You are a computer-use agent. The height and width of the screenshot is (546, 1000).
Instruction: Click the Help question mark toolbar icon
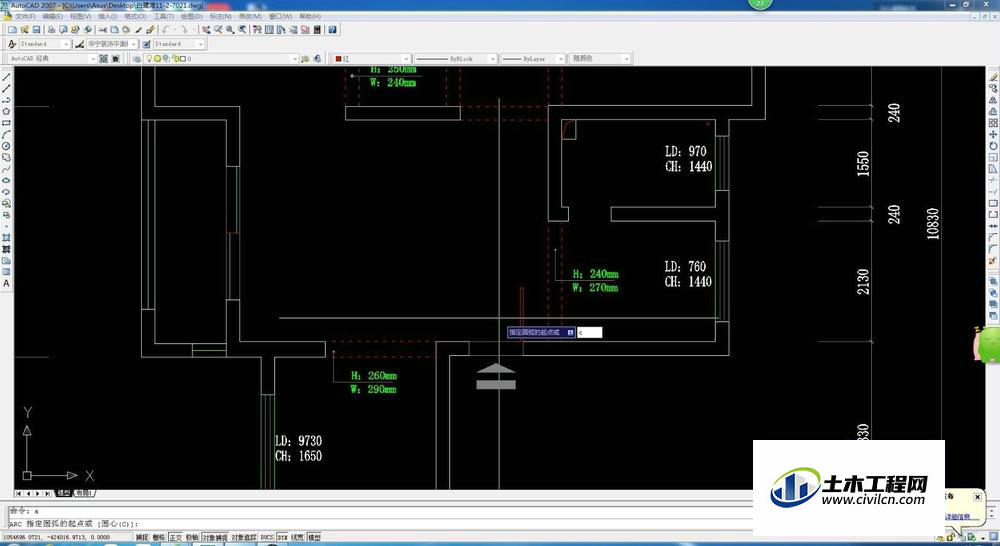[x=332, y=29]
